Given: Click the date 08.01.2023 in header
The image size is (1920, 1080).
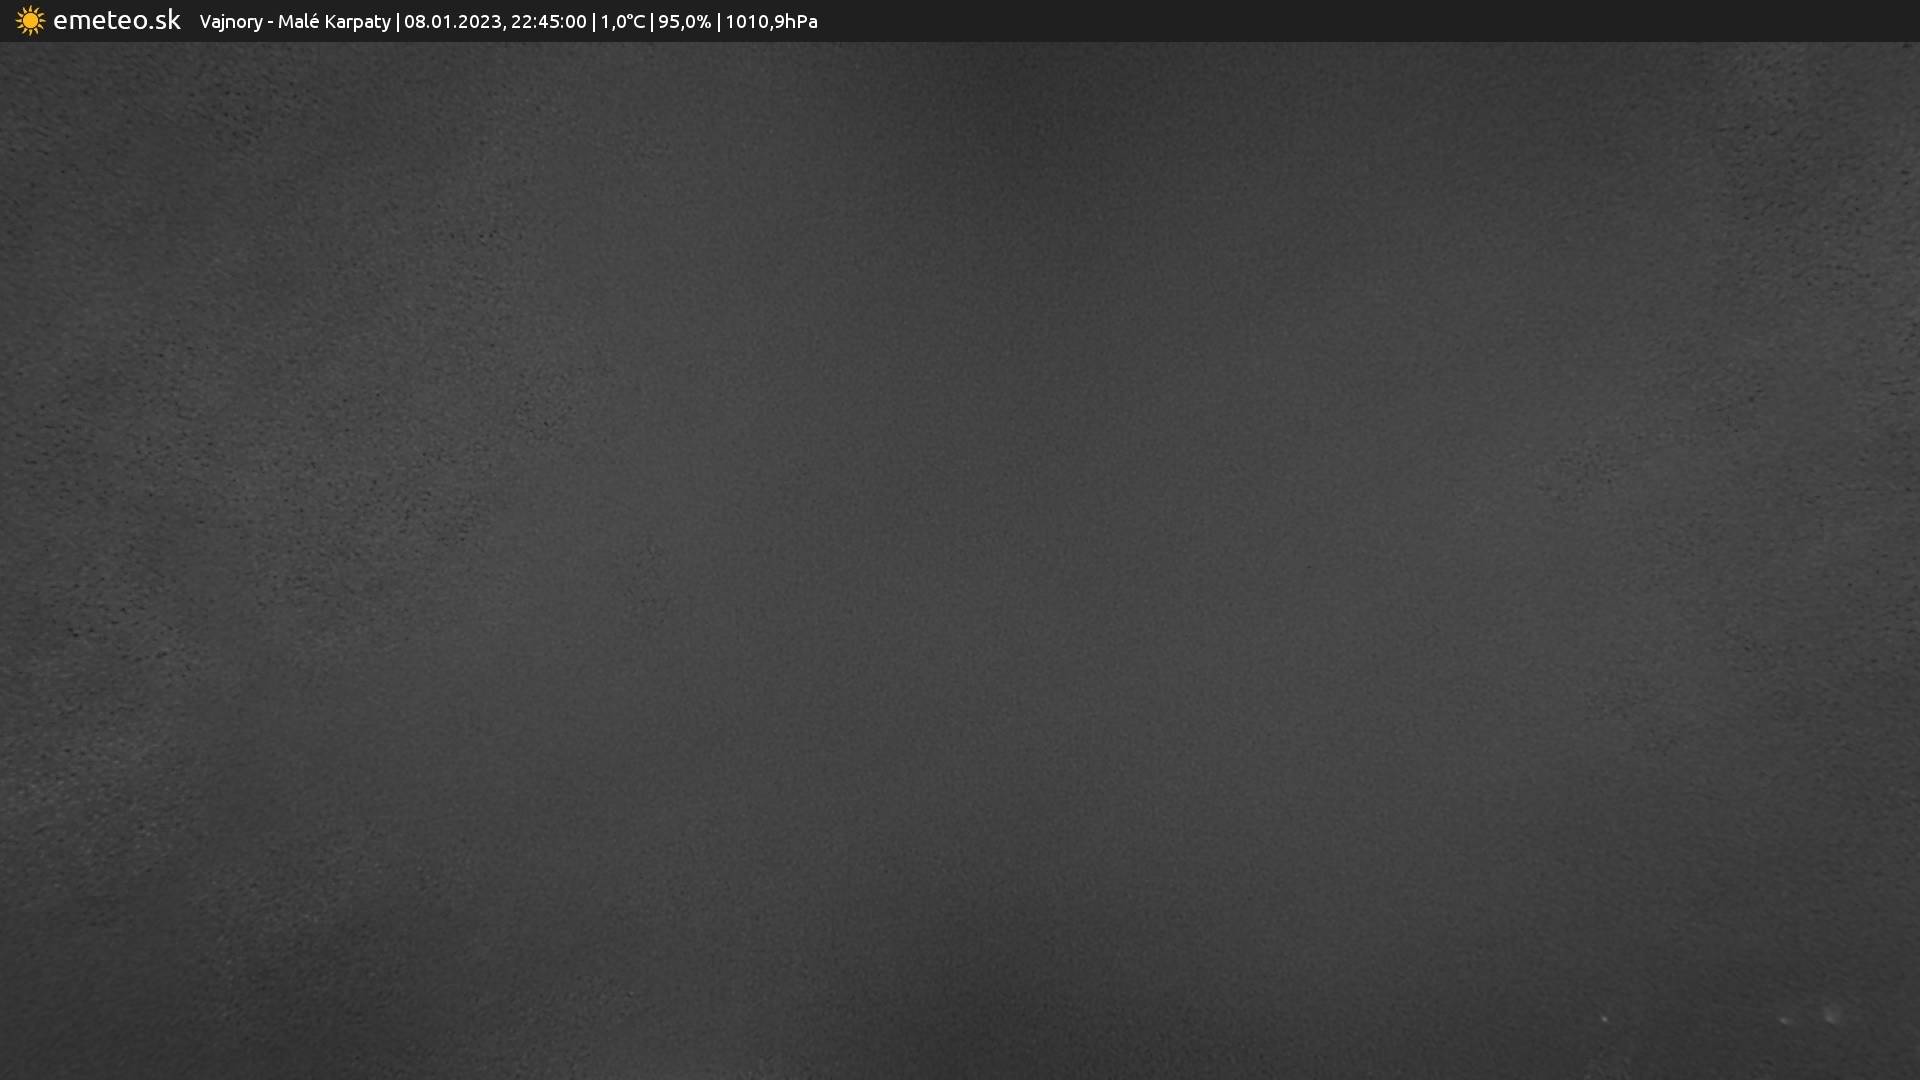Looking at the screenshot, I should (452, 22).
